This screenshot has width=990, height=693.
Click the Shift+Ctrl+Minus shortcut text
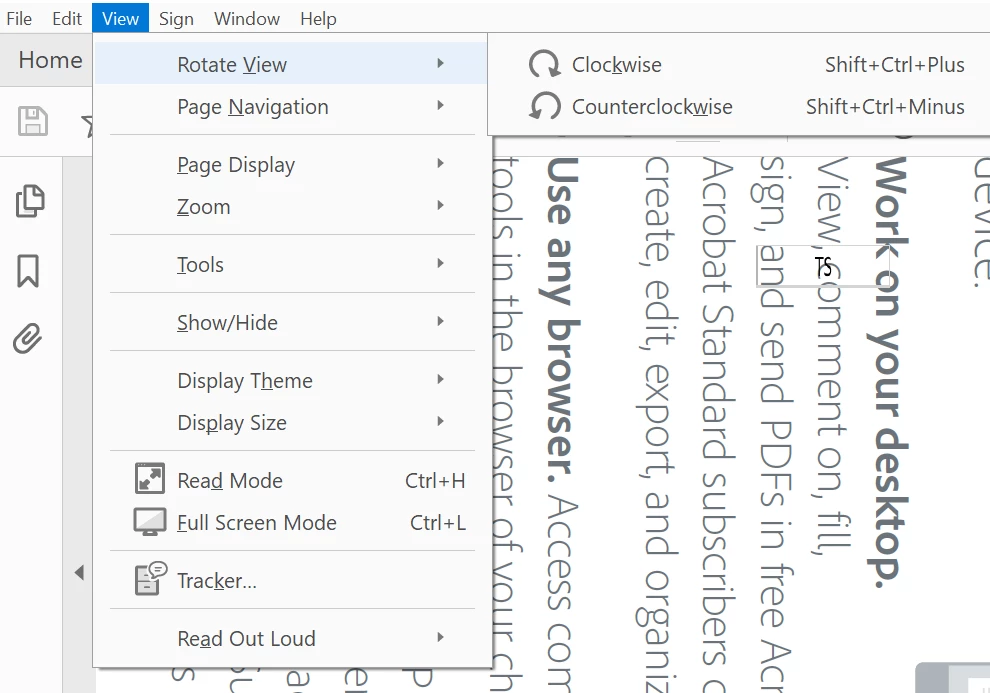click(885, 106)
